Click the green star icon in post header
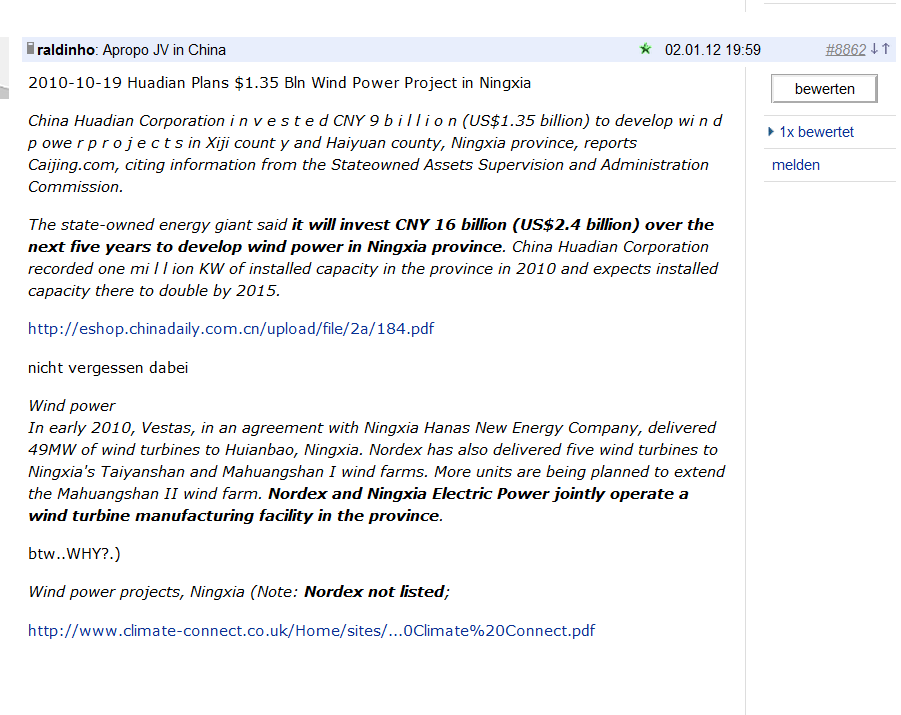Screen dimensions: 901x715 [645, 49]
